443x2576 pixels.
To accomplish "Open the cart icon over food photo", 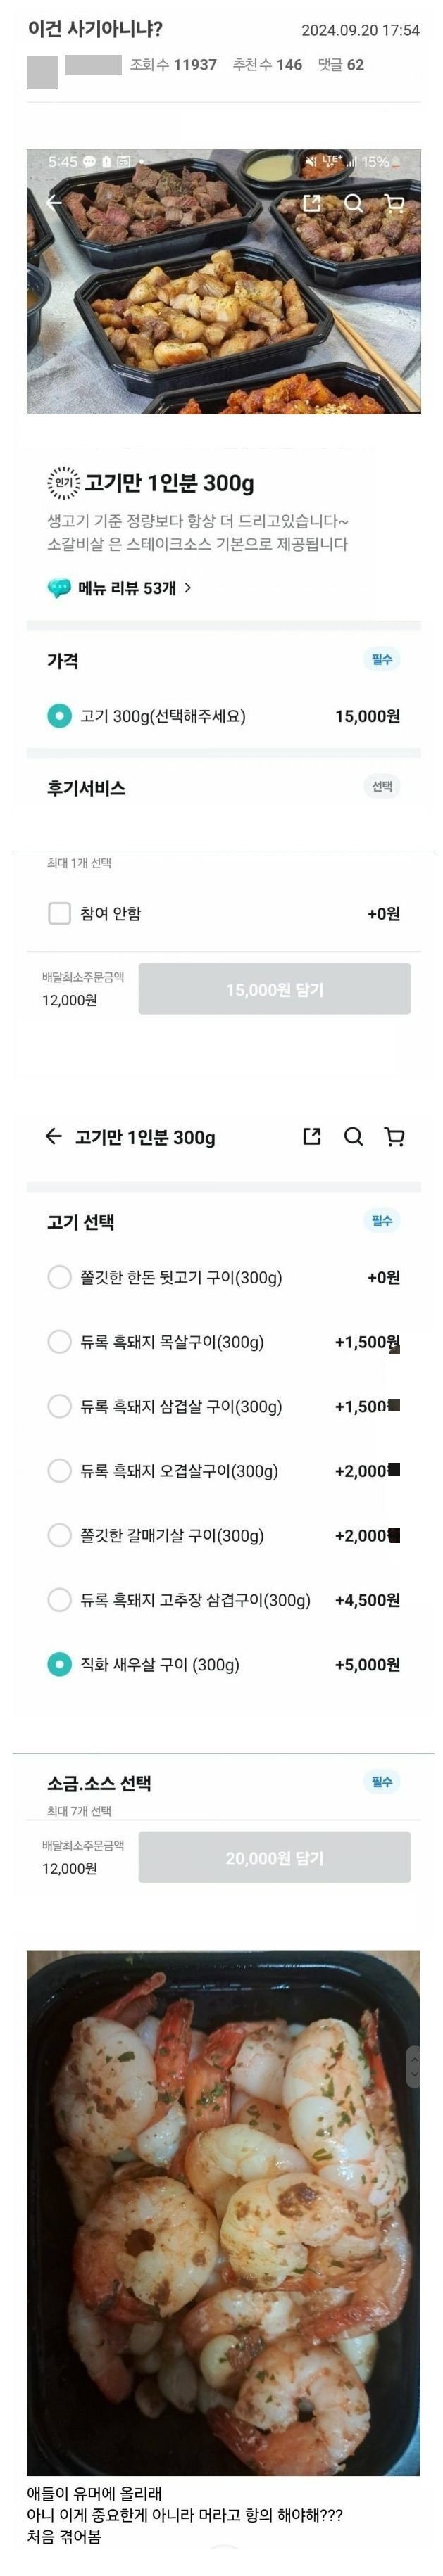I will (395, 203).
